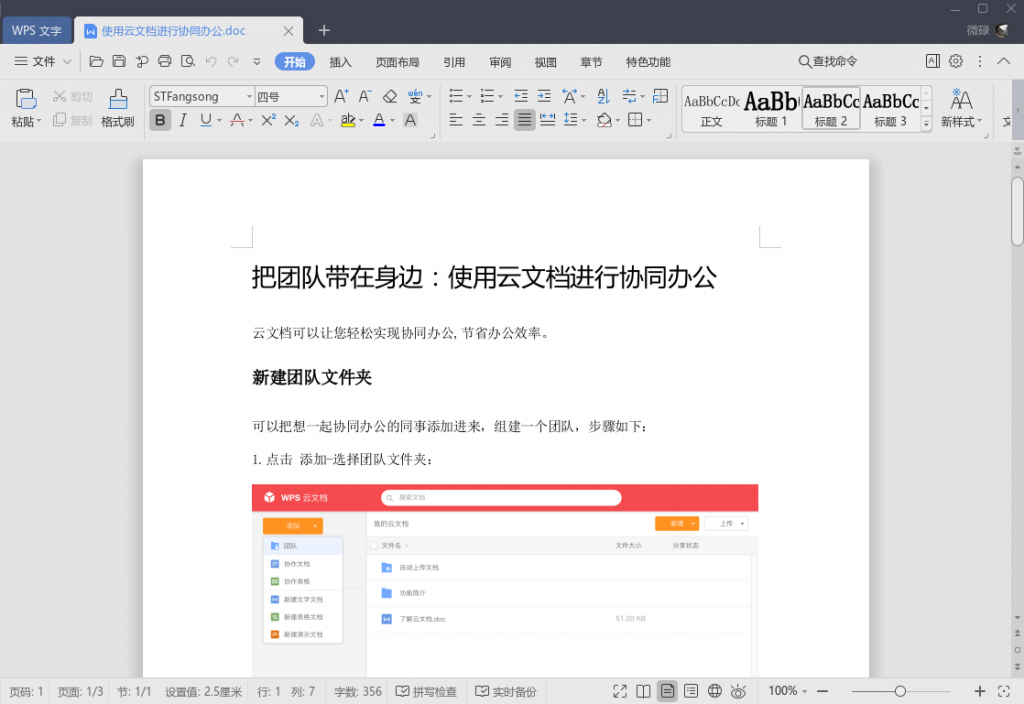1024x704 pixels.
Task: Apply superscript X² formatting
Action: pyautogui.click(x=268, y=120)
